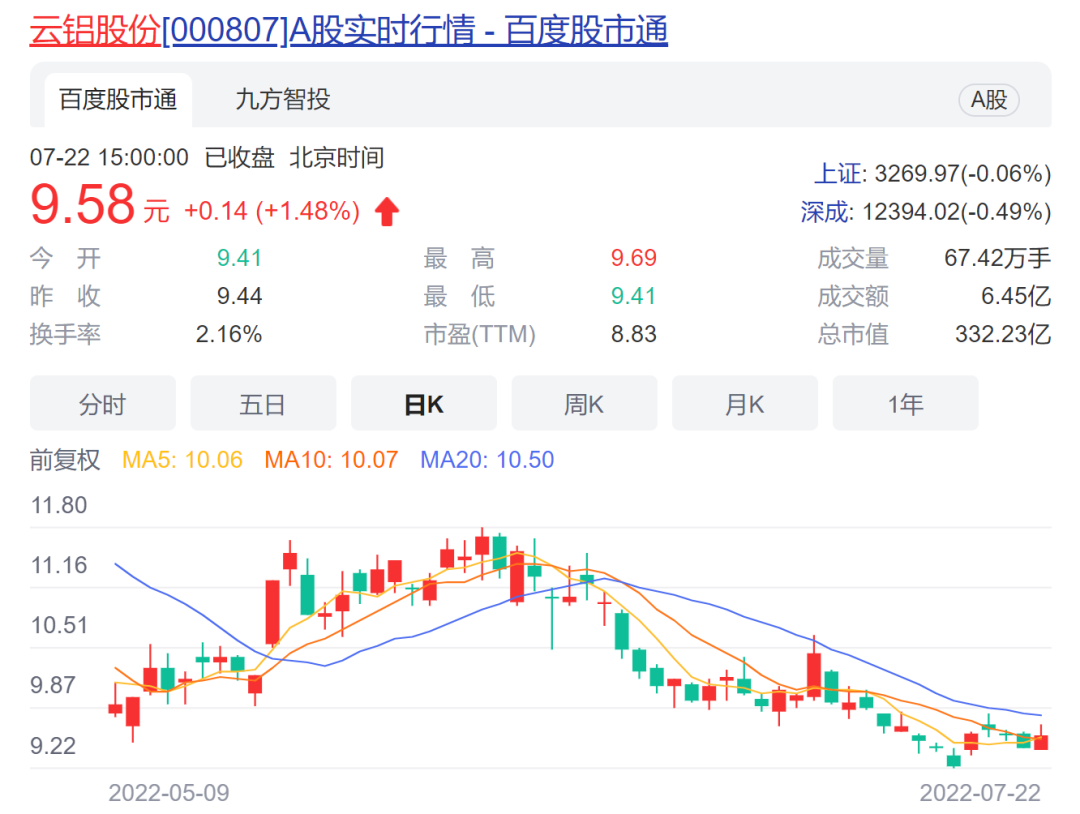This screenshot has height=814, width=1080.
Task: Open the 云铝股份 Baidu stock title link
Action: [348, 31]
